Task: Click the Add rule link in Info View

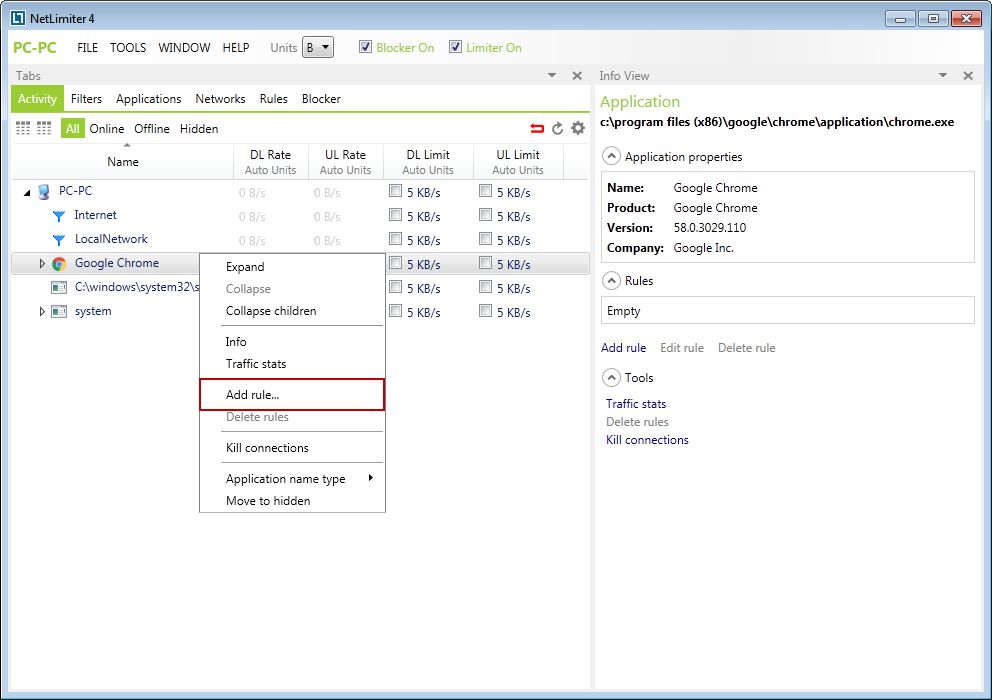Action: point(623,347)
